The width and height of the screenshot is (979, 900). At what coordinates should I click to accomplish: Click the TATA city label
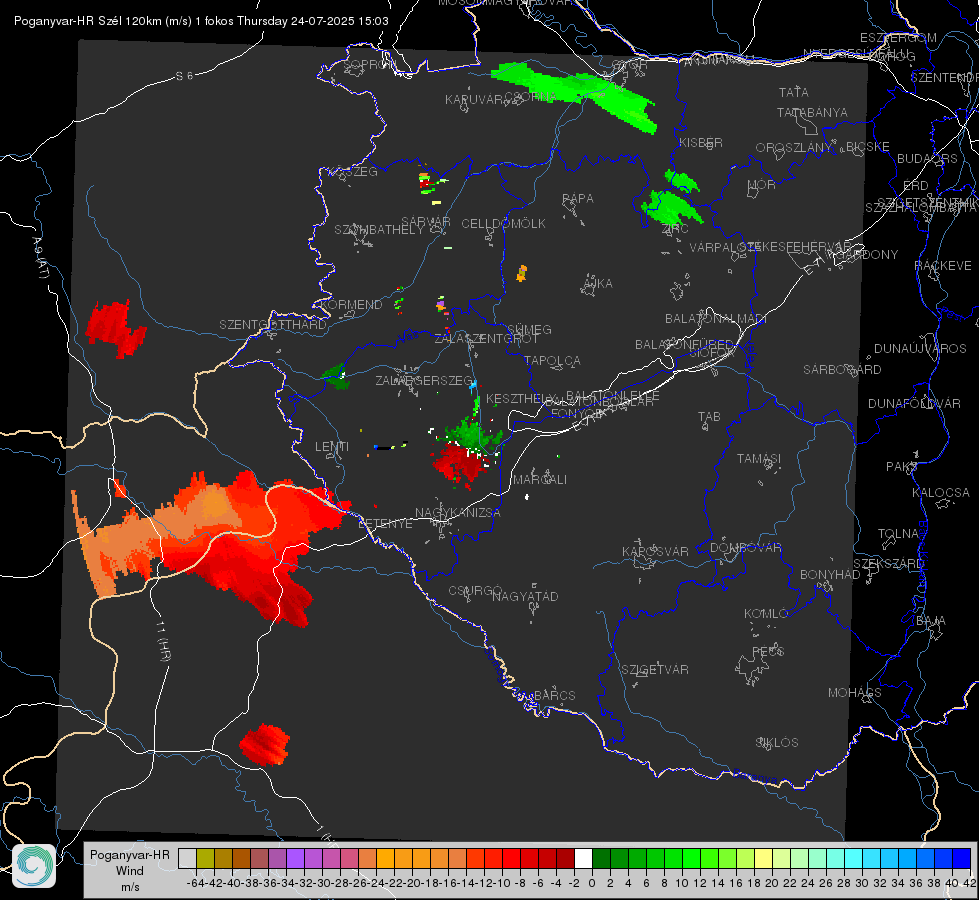click(794, 92)
